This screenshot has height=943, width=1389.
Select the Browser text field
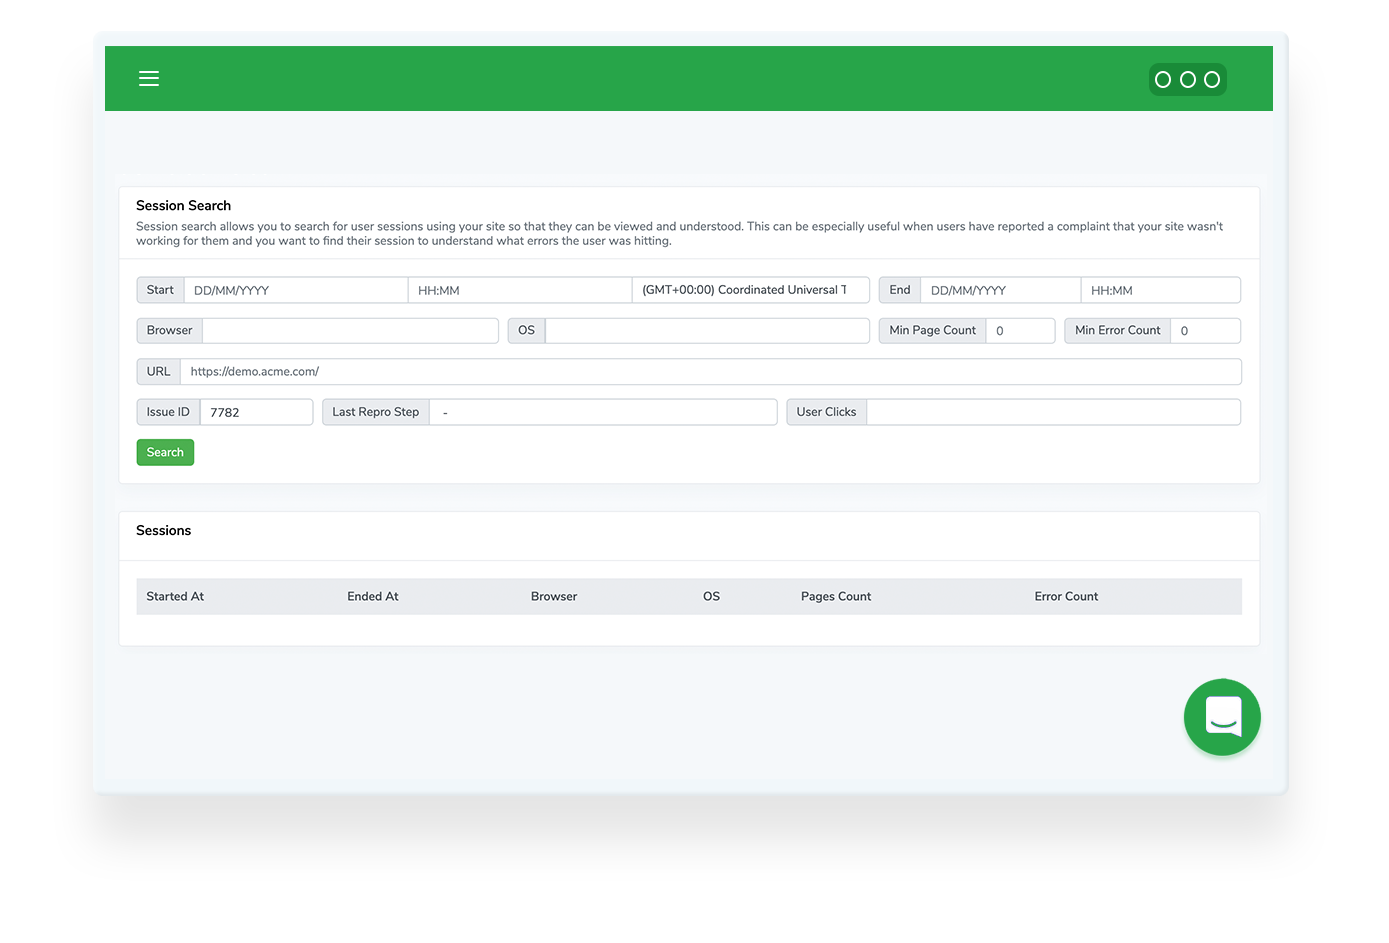tap(350, 331)
